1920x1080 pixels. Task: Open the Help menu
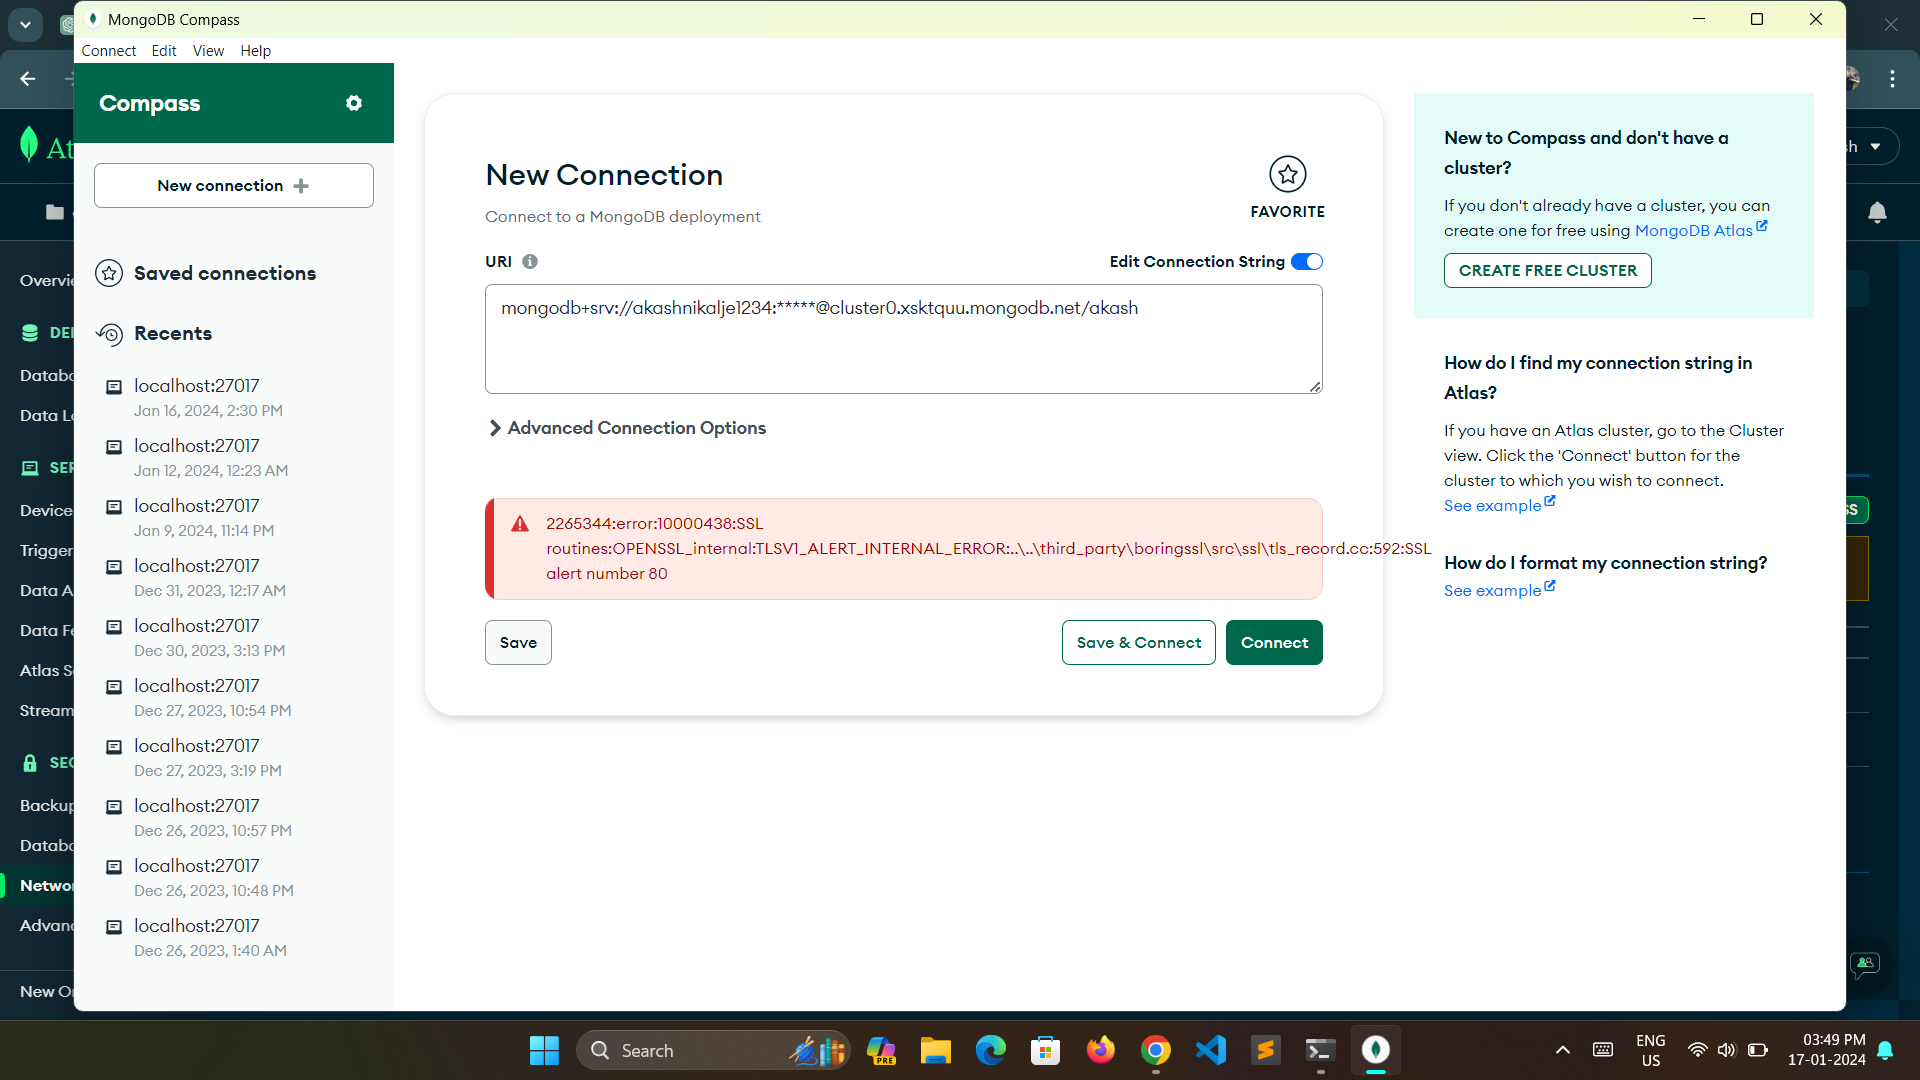pyautogui.click(x=255, y=51)
